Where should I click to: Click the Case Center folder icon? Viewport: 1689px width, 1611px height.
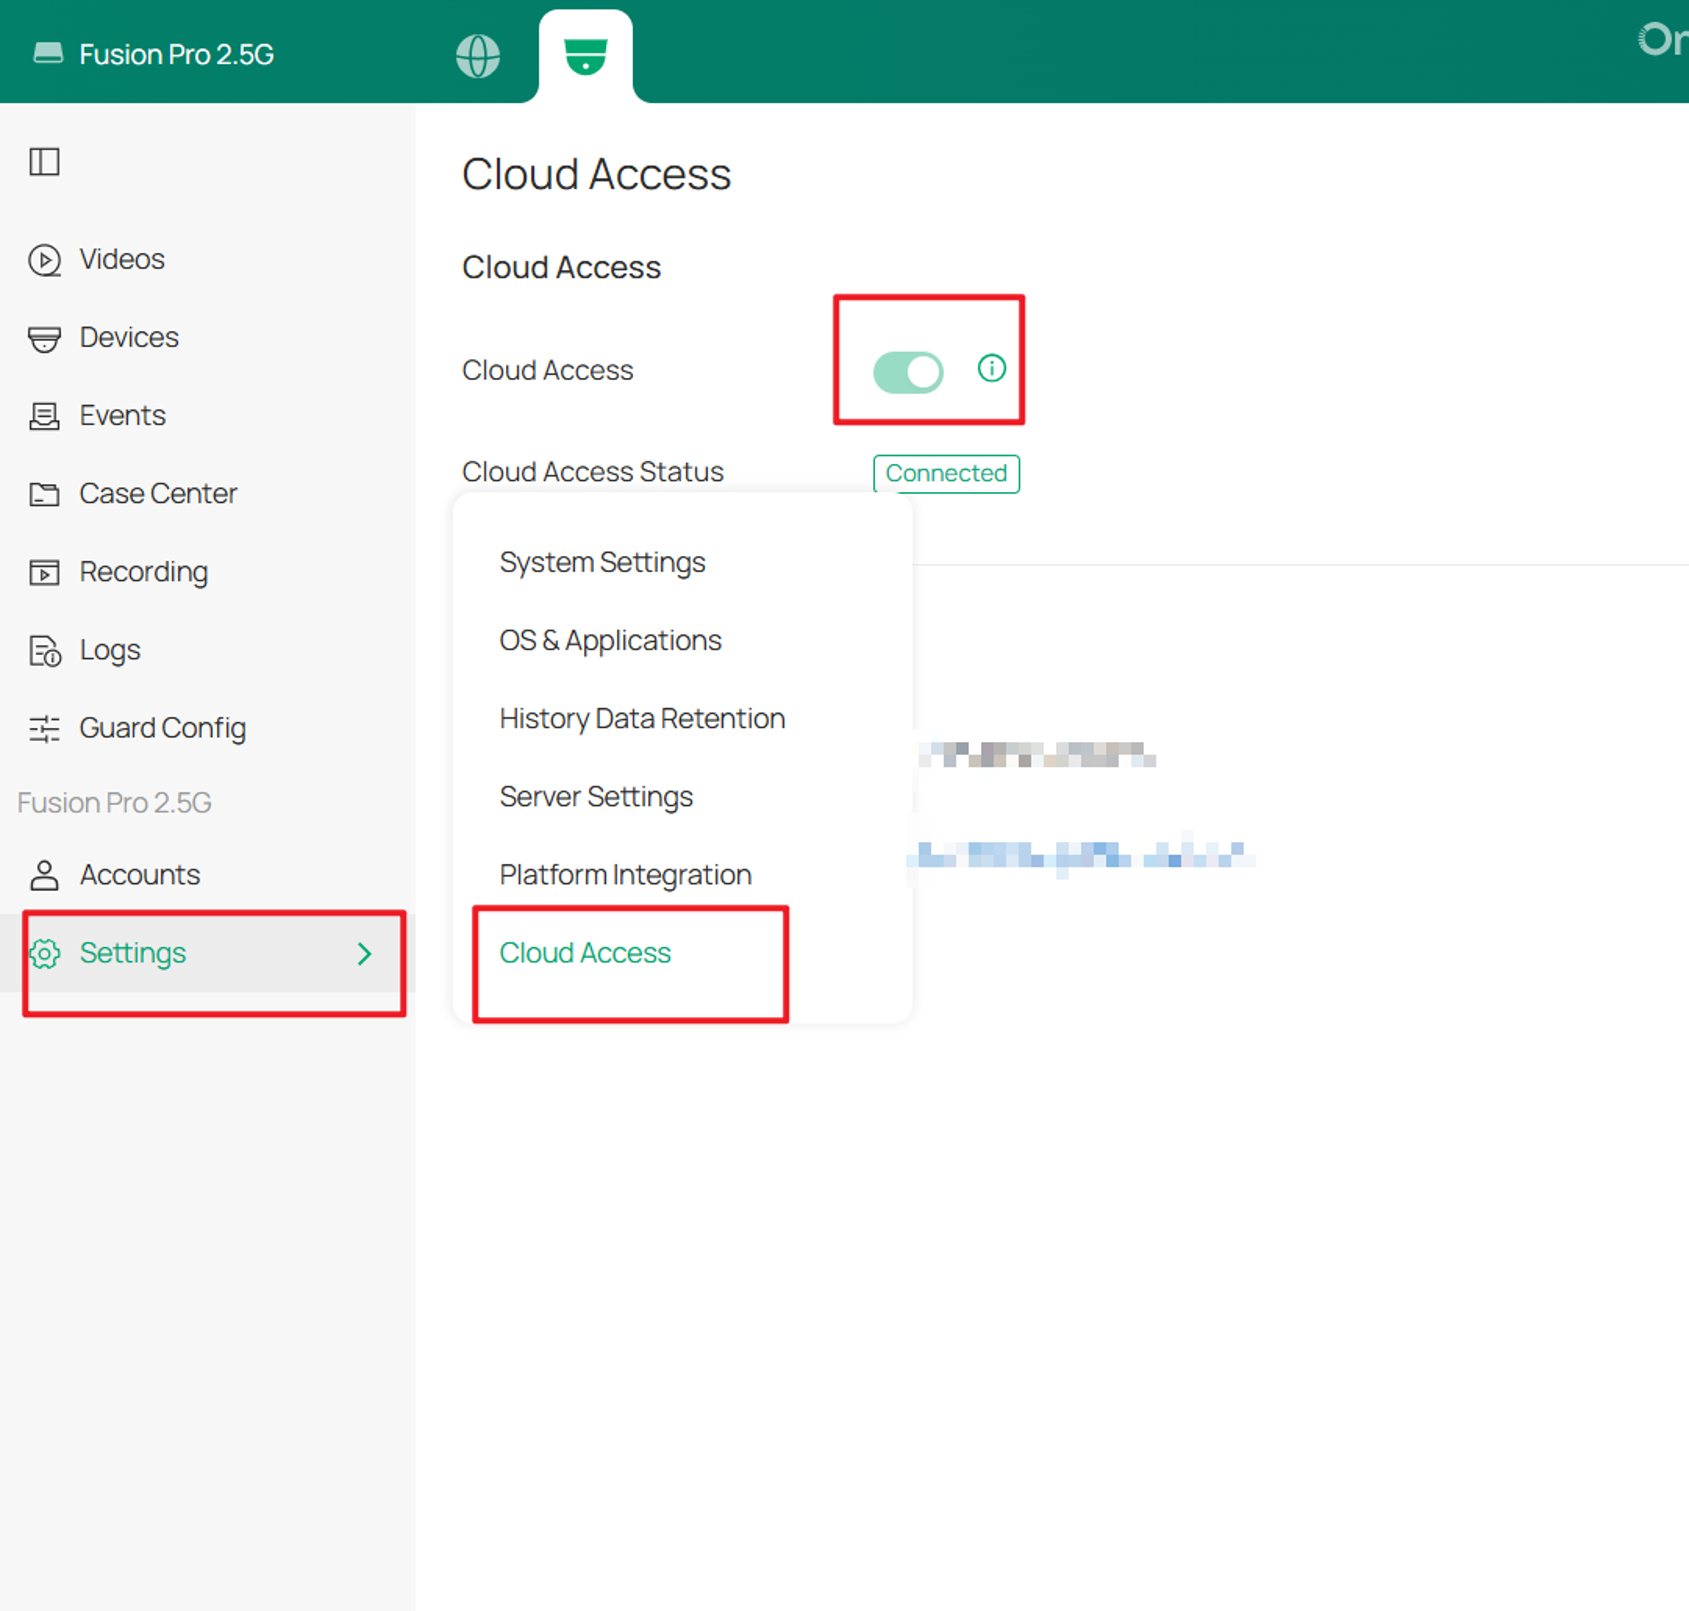[44, 494]
